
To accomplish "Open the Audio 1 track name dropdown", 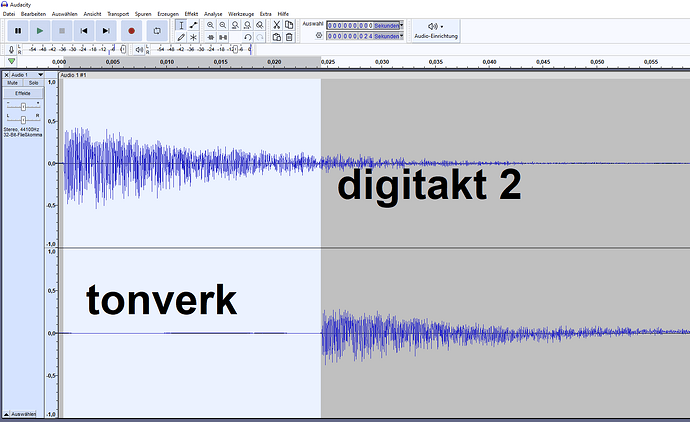I will point(40,74).
